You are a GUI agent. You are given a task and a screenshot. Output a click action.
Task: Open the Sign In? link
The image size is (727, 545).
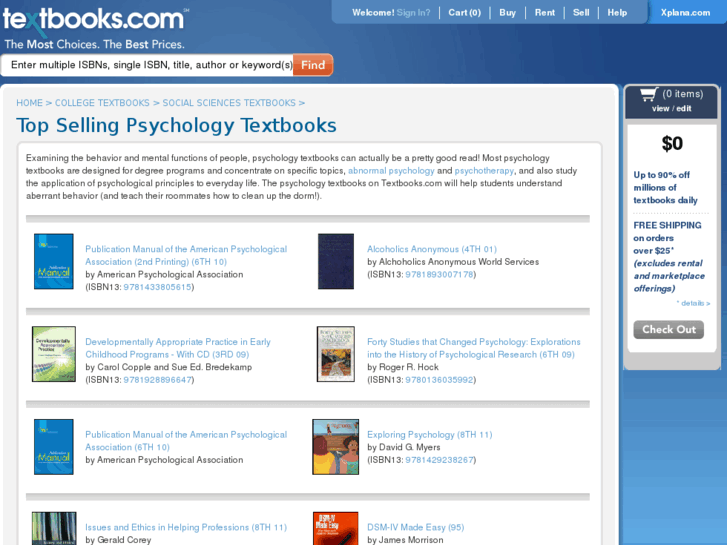click(413, 13)
